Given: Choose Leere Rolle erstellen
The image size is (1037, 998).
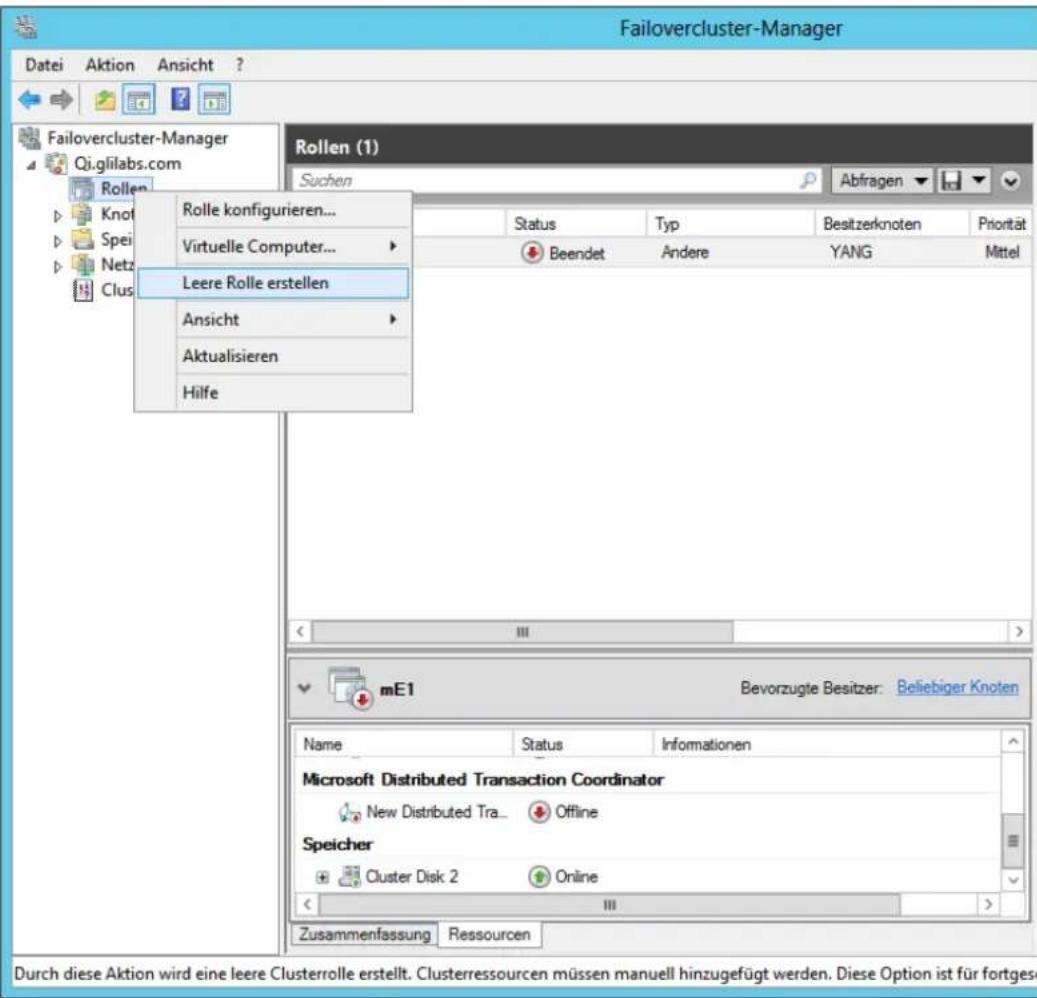Looking at the screenshot, I should click(273, 283).
